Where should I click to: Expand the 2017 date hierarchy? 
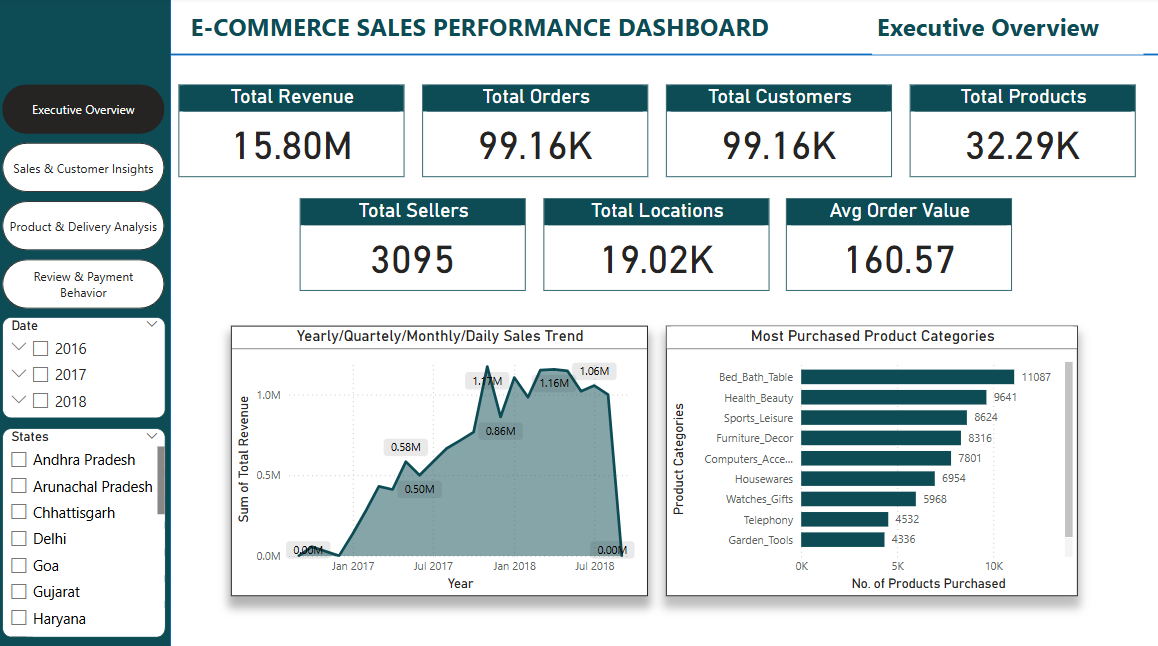point(19,373)
